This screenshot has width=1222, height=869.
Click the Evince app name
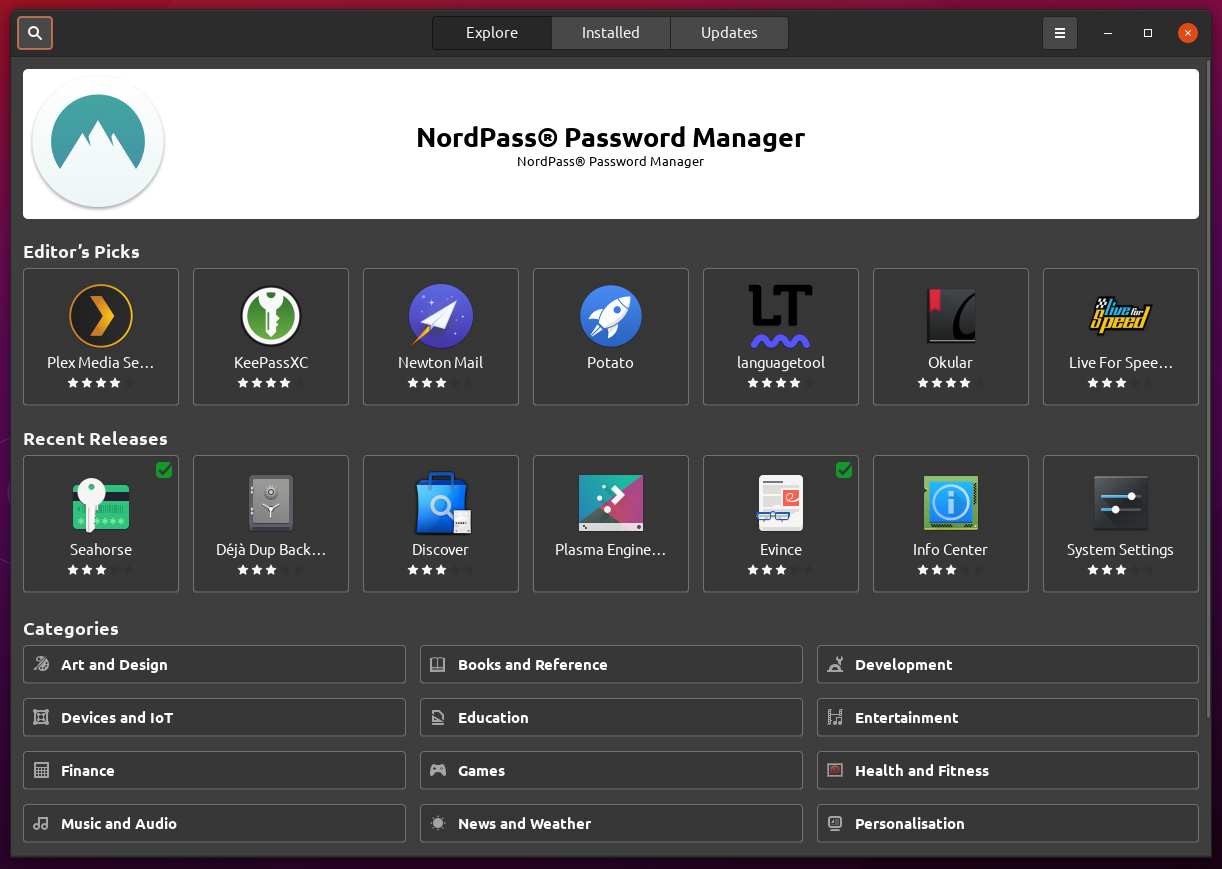[x=781, y=550]
